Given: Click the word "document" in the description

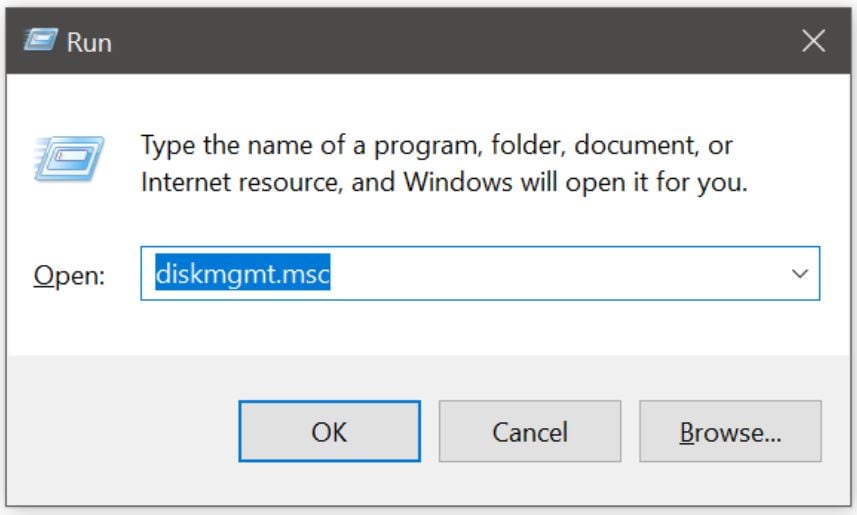Looking at the screenshot, I should pyautogui.click(x=628, y=146).
